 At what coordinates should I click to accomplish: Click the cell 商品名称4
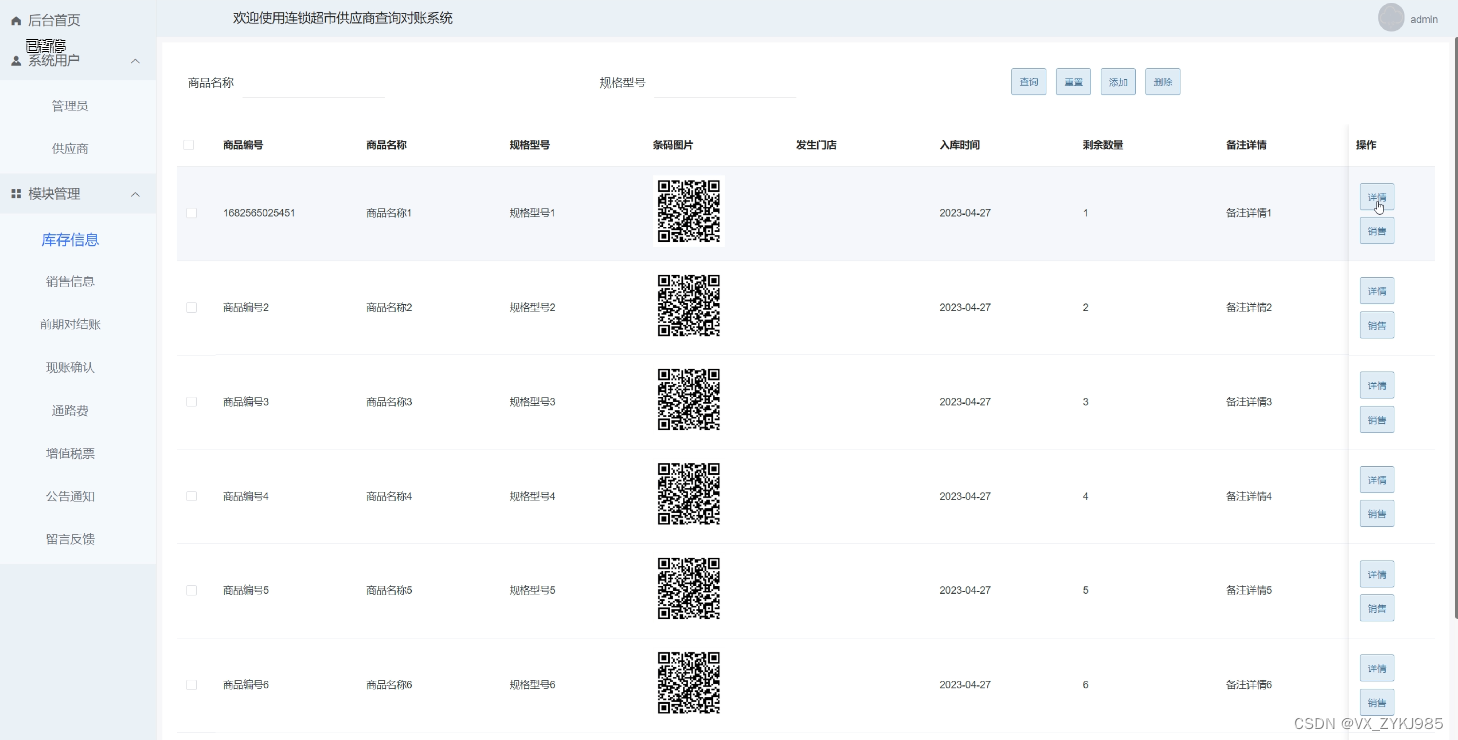tap(389, 496)
